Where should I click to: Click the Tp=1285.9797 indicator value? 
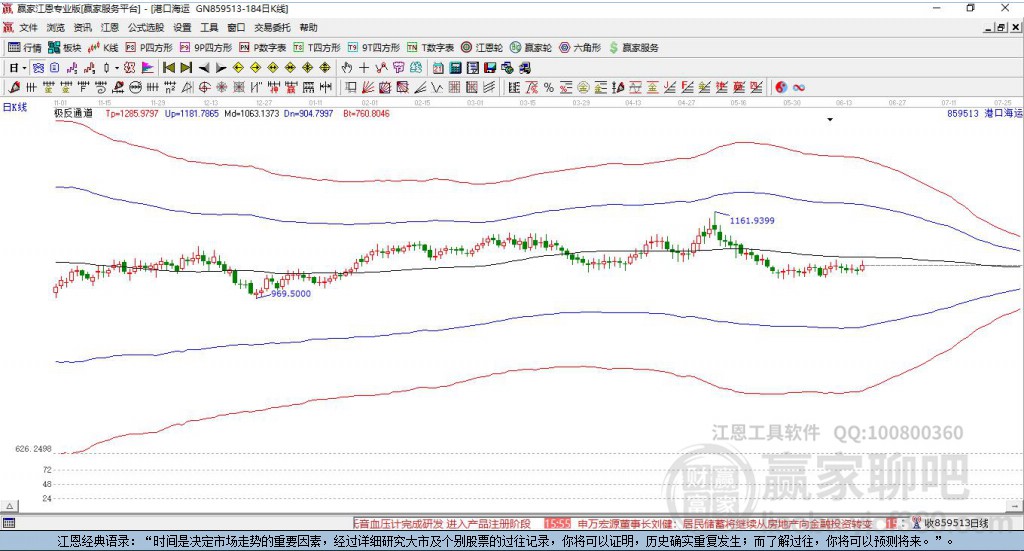click(132, 114)
